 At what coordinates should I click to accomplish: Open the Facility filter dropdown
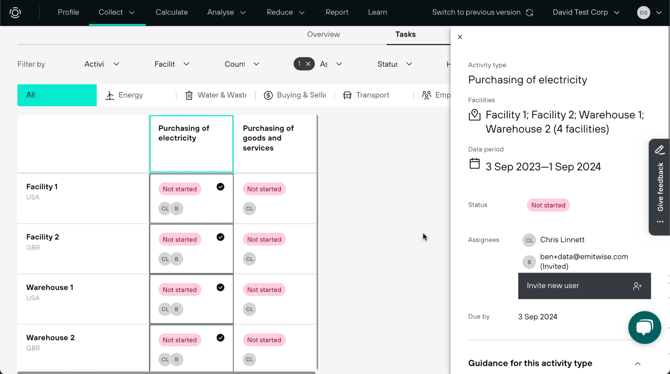[x=172, y=64]
